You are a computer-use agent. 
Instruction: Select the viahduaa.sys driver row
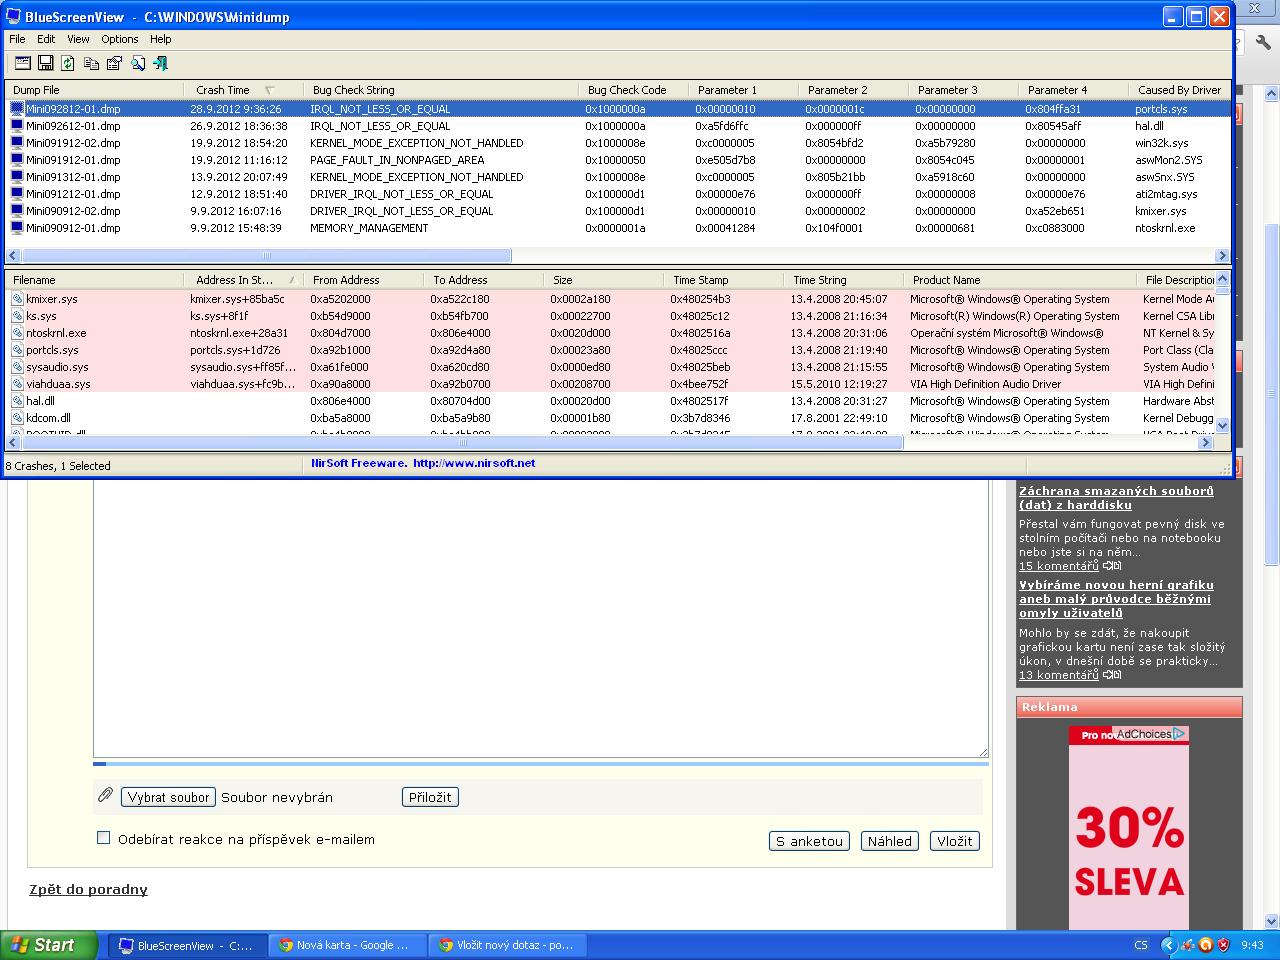click(610, 384)
